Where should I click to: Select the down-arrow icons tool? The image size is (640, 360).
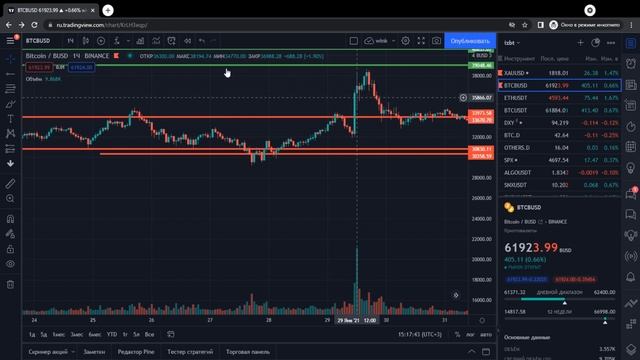10,163
